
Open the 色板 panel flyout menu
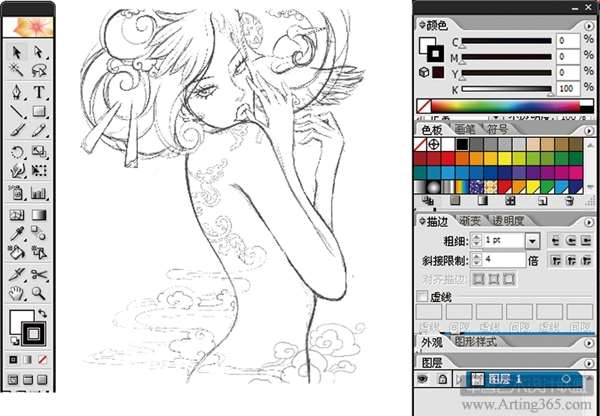[x=589, y=131]
